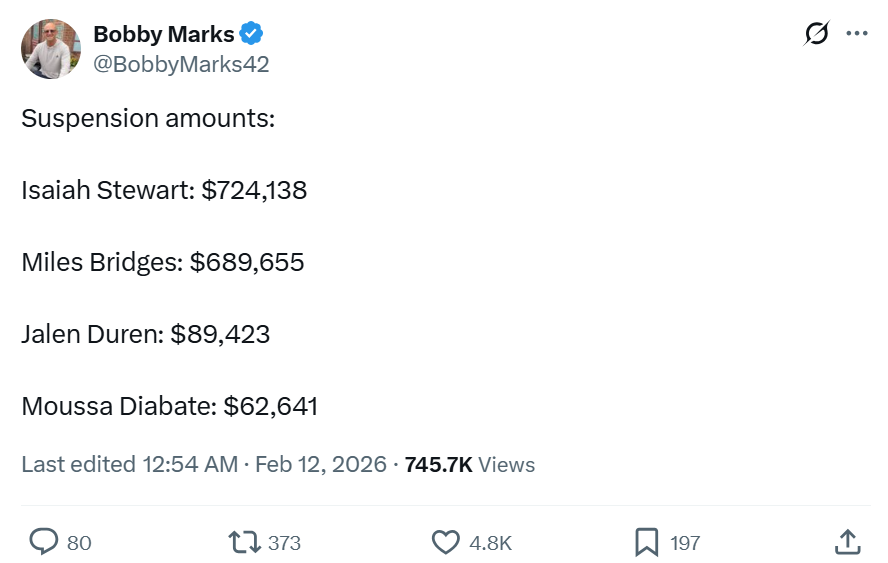
Task: Click the 80 replies count
Action: [79, 543]
